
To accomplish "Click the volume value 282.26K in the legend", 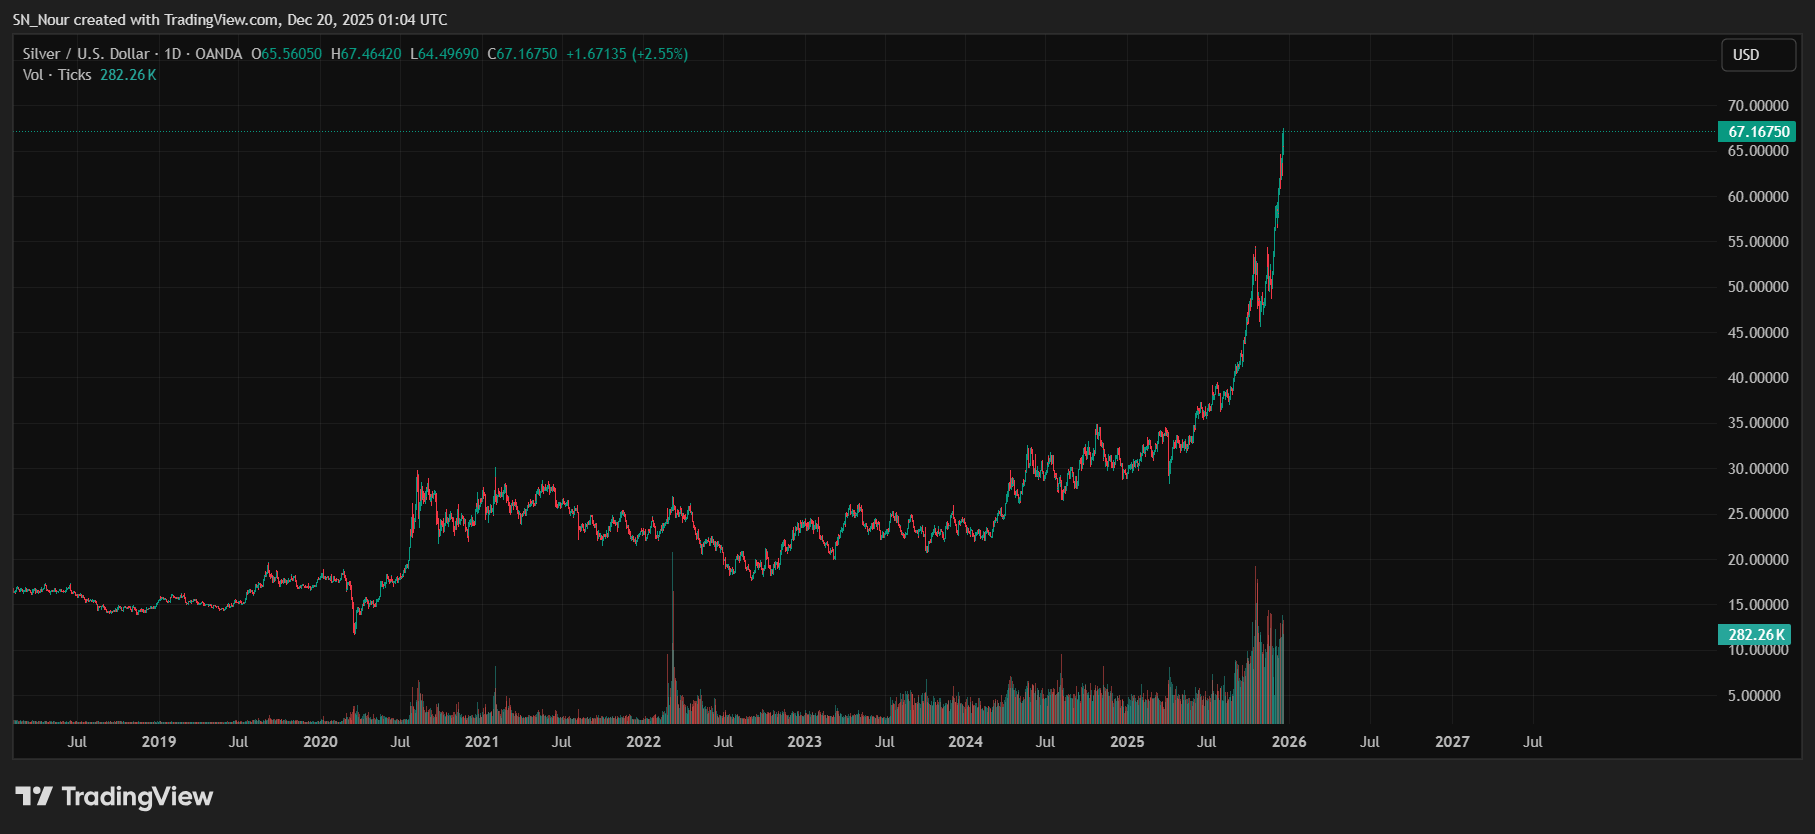I will 128,75.
